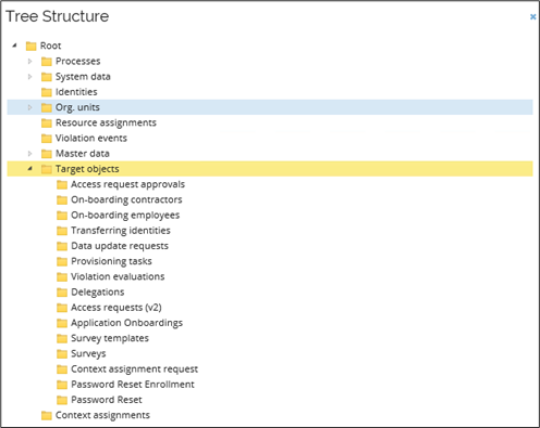Click the Violation events folder icon
The width and height of the screenshot is (540, 428).
click(46, 138)
